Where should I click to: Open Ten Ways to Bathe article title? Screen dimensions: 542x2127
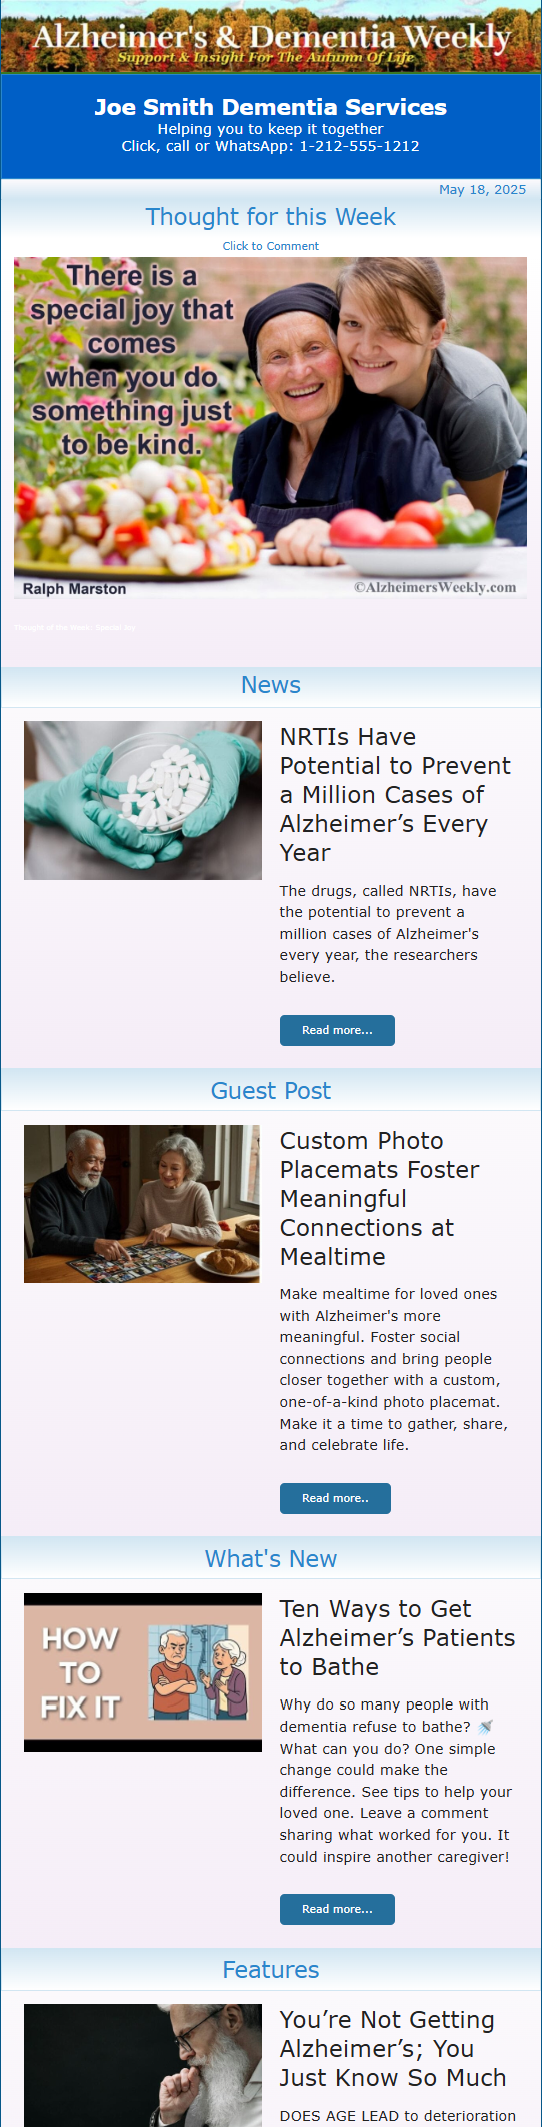[x=397, y=1637]
